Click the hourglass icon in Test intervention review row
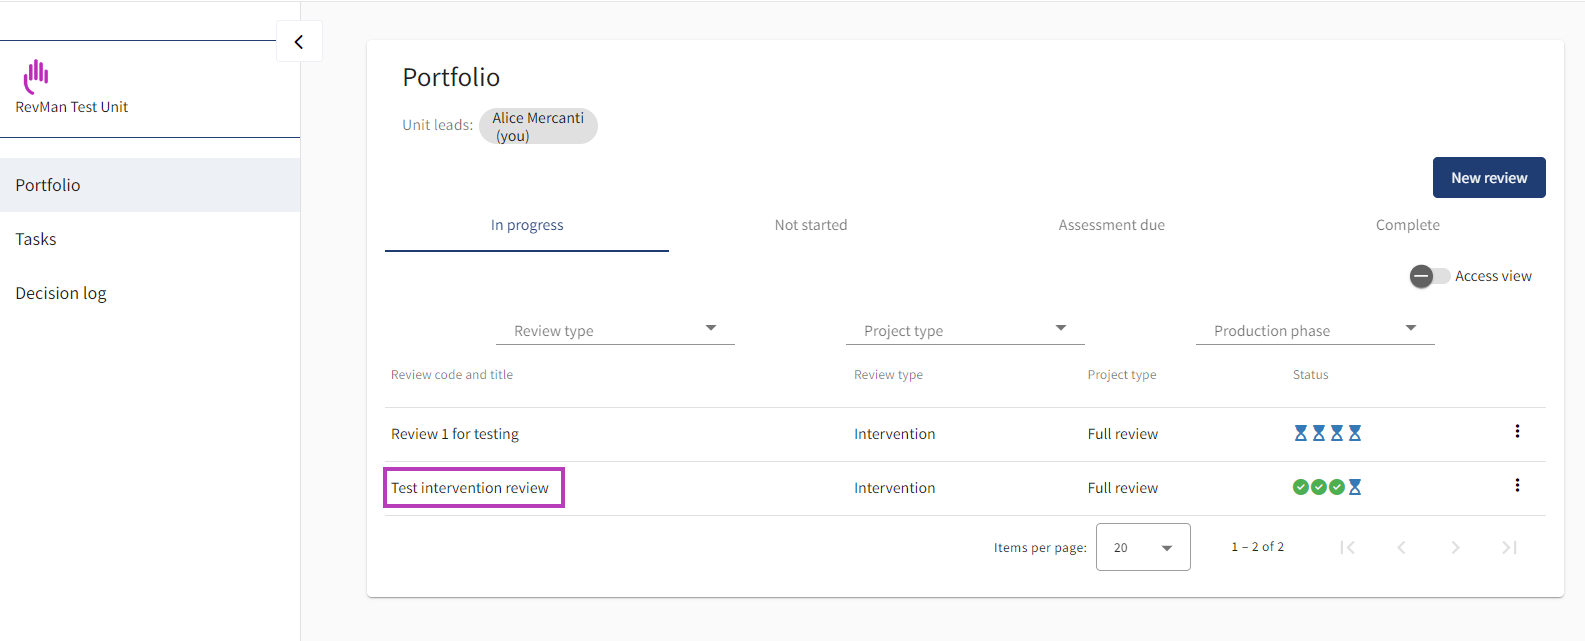Image resolution: width=1585 pixels, height=641 pixels. 1355,487
